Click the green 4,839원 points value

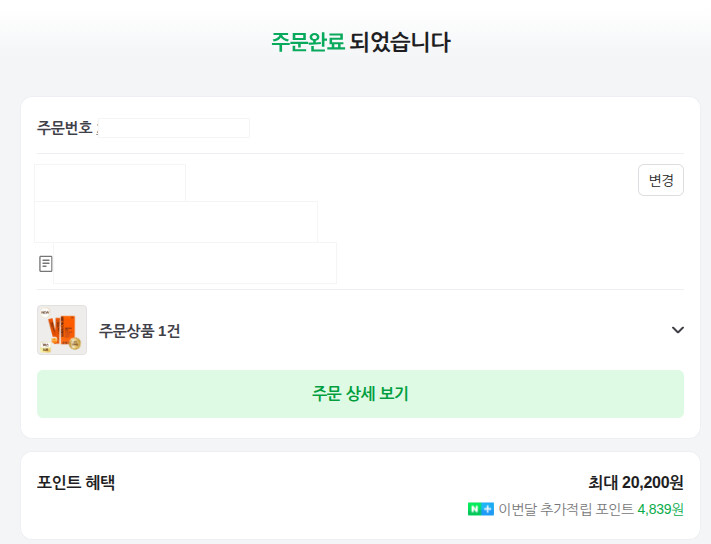[x=660, y=509]
